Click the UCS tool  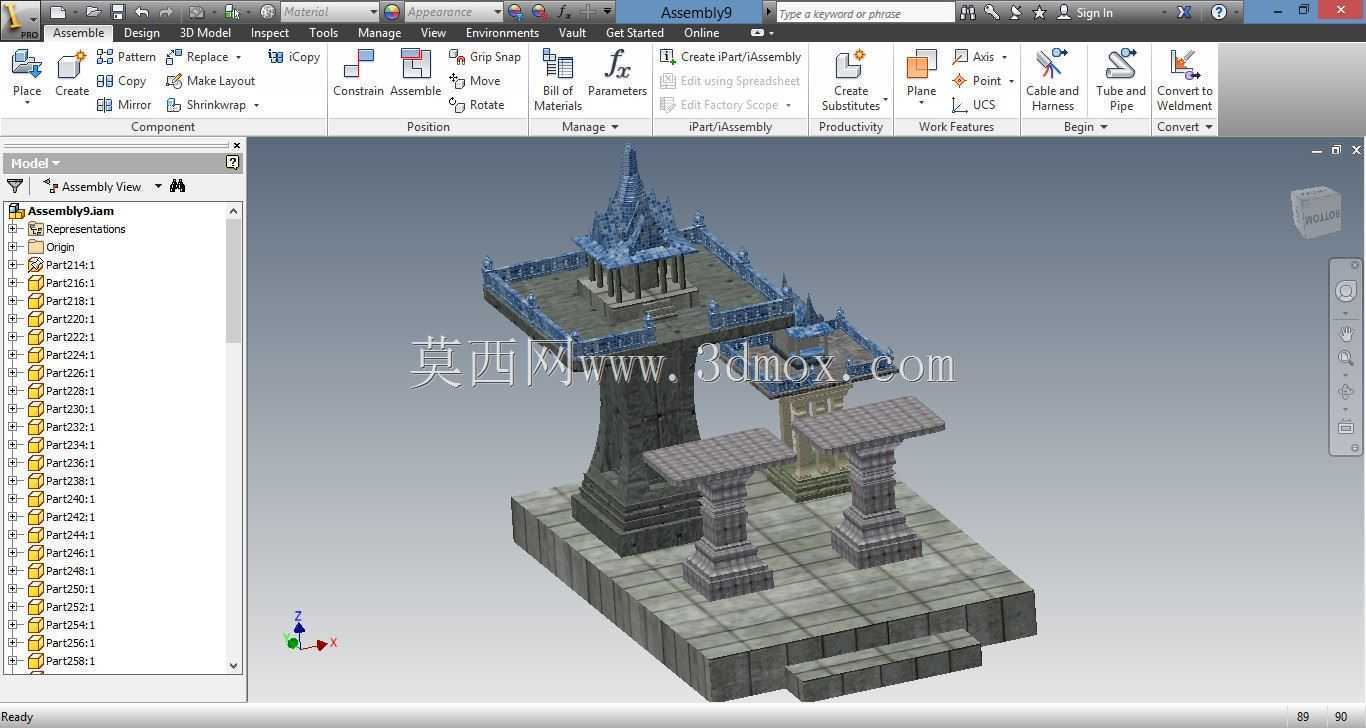pos(974,105)
